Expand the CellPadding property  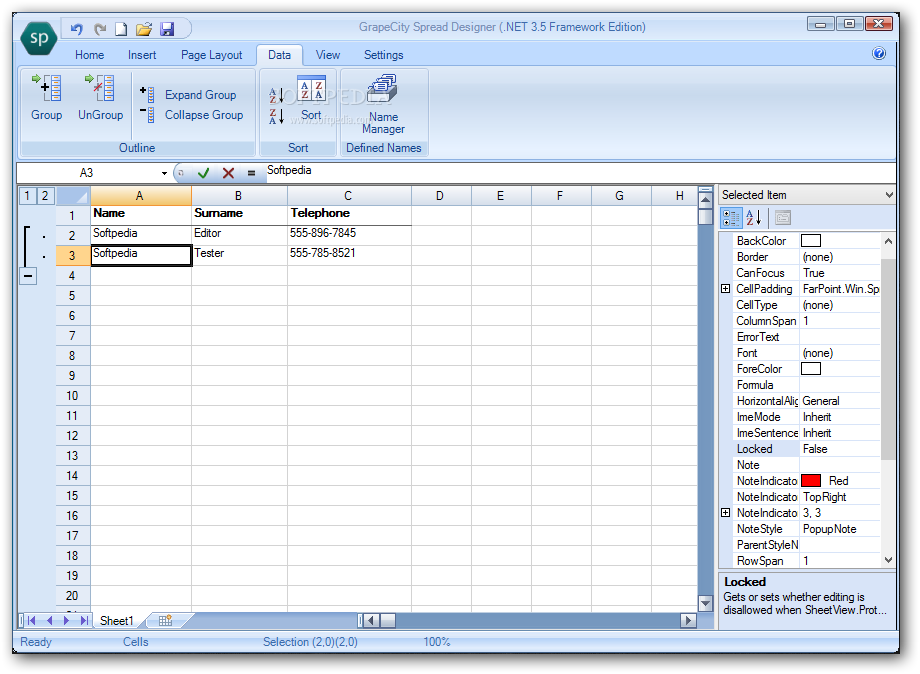[725, 289]
